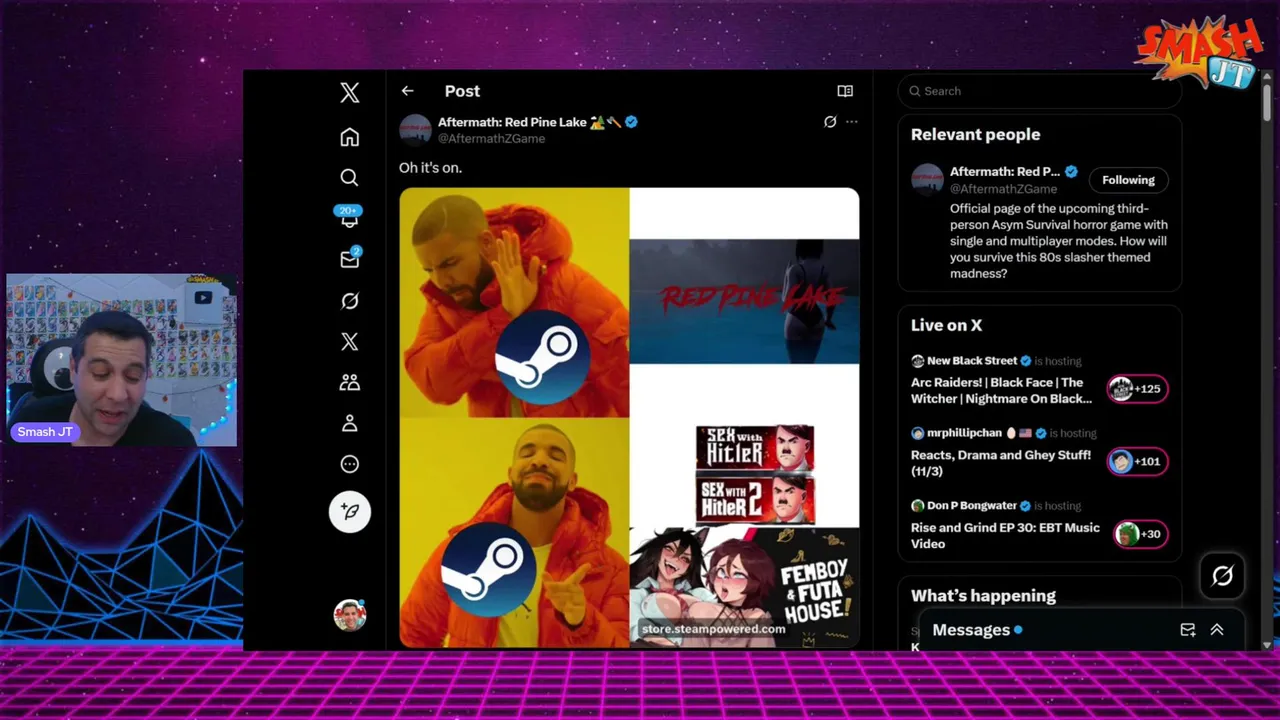This screenshot has height=720, width=1280.
Task: Click the +125 listeners badge
Action: coord(1137,389)
